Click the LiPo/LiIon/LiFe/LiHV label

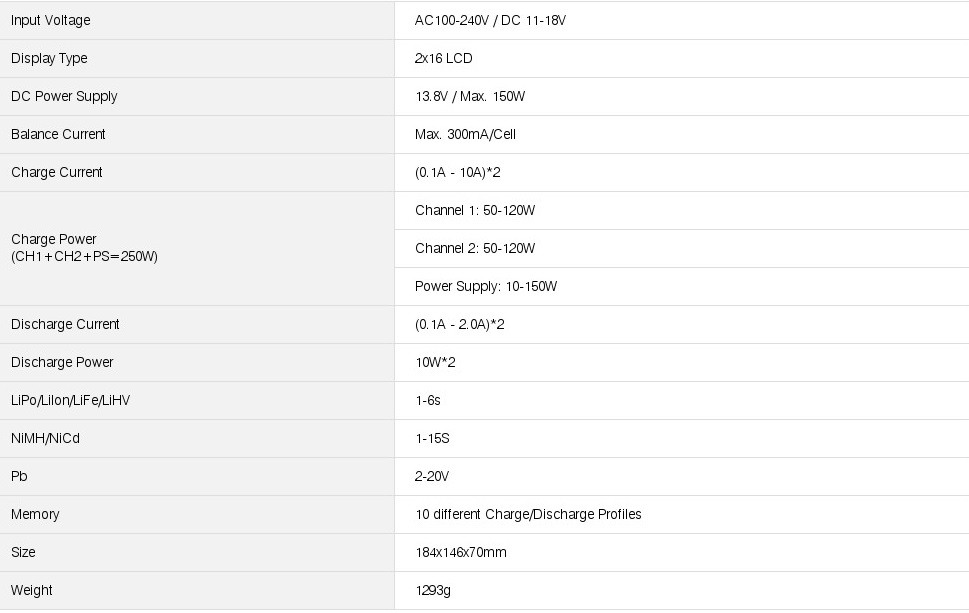click(70, 400)
